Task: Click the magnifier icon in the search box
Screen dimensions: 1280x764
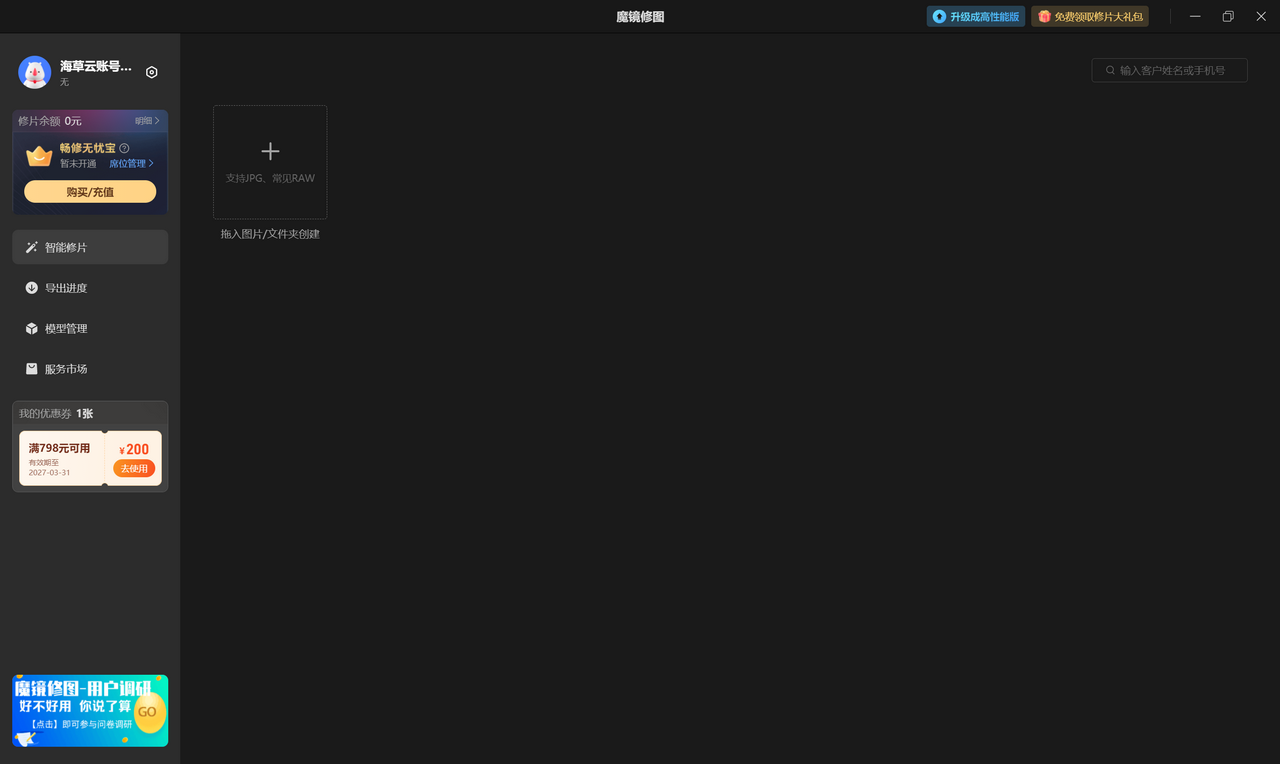Action: 1110,70
